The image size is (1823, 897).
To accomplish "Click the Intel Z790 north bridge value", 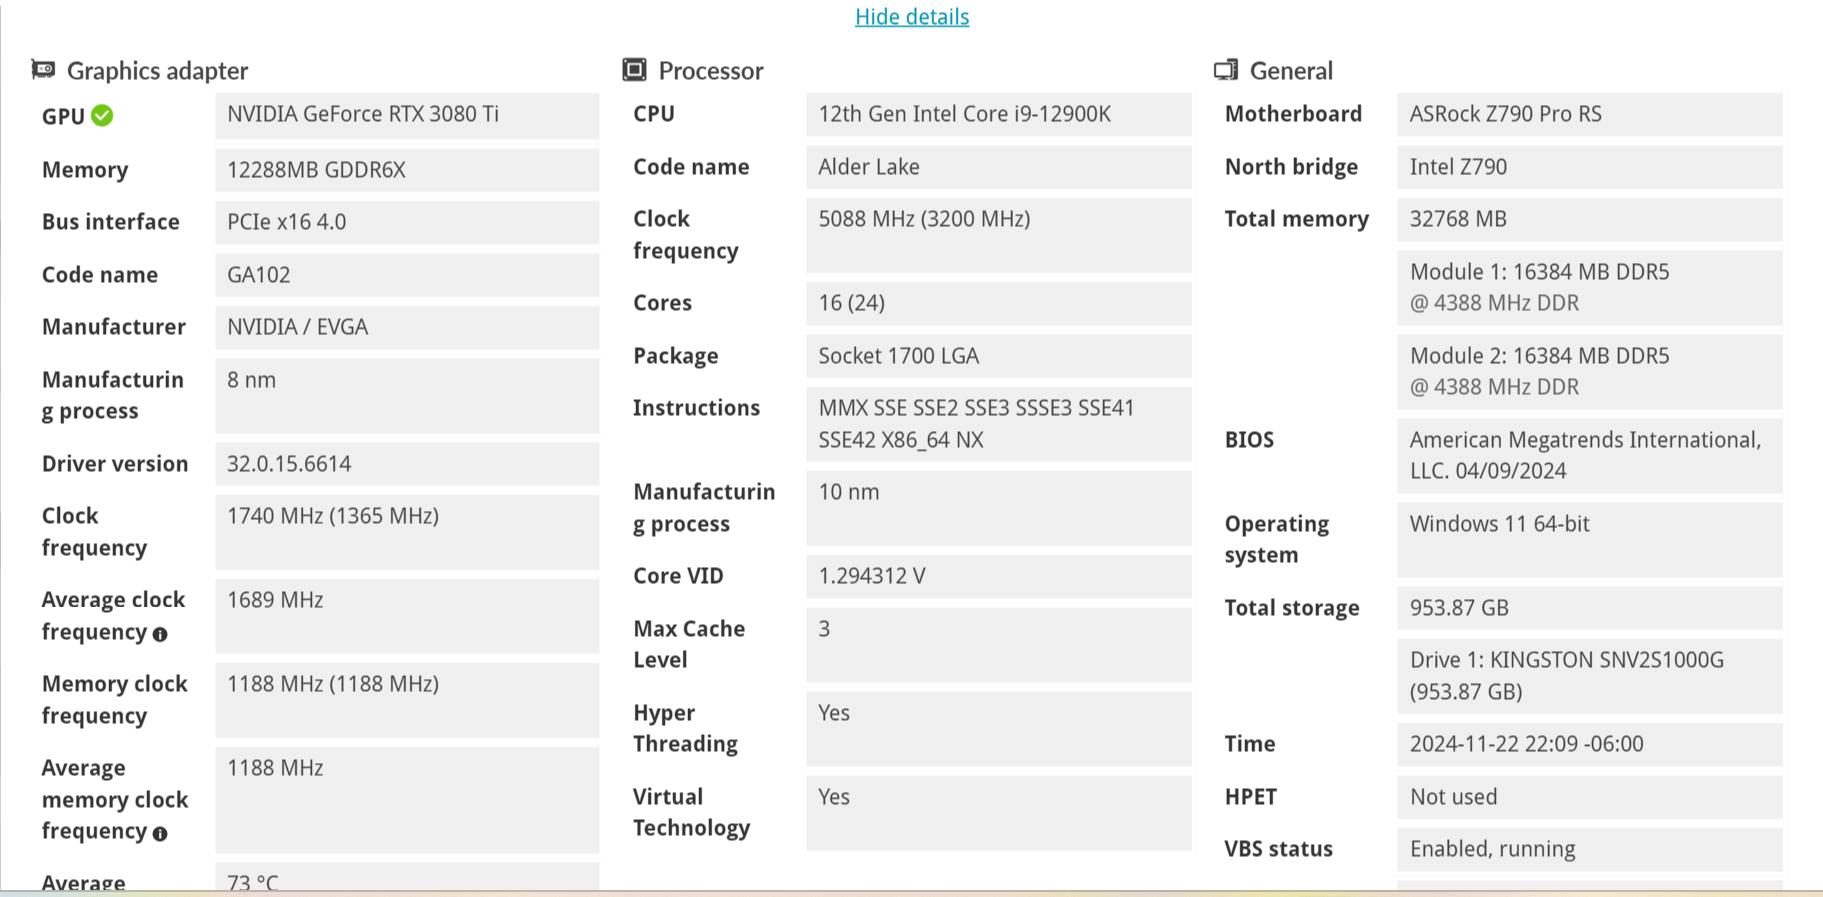I will tap(1590, 167).
